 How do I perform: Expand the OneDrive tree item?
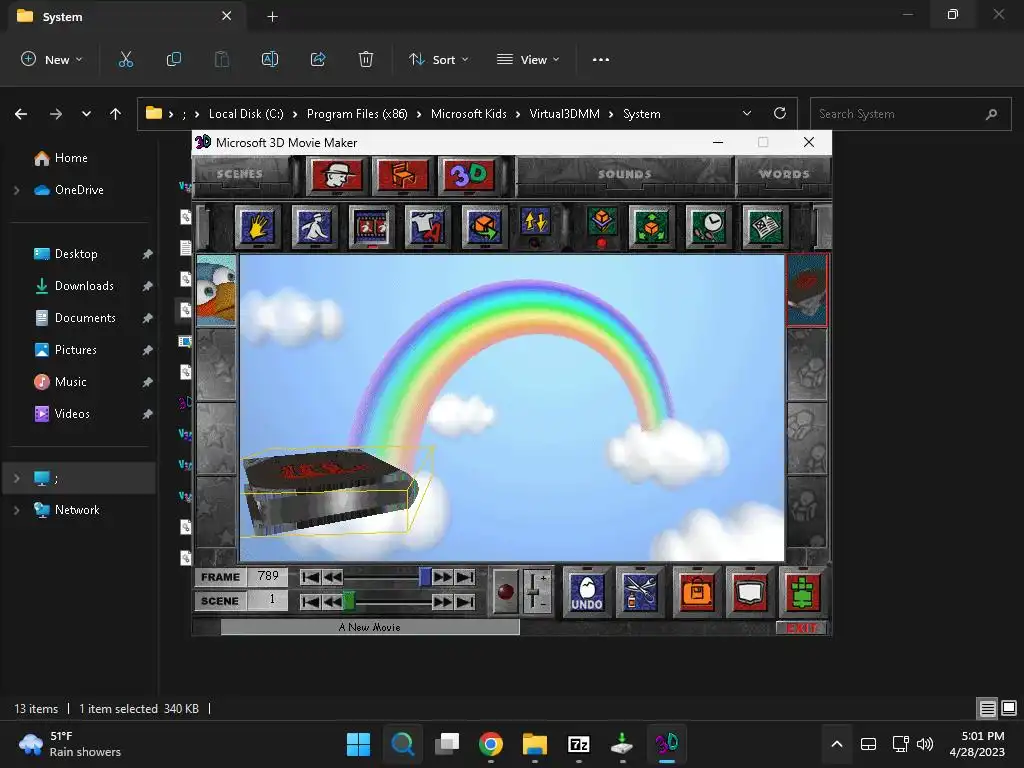click(17, 190)
